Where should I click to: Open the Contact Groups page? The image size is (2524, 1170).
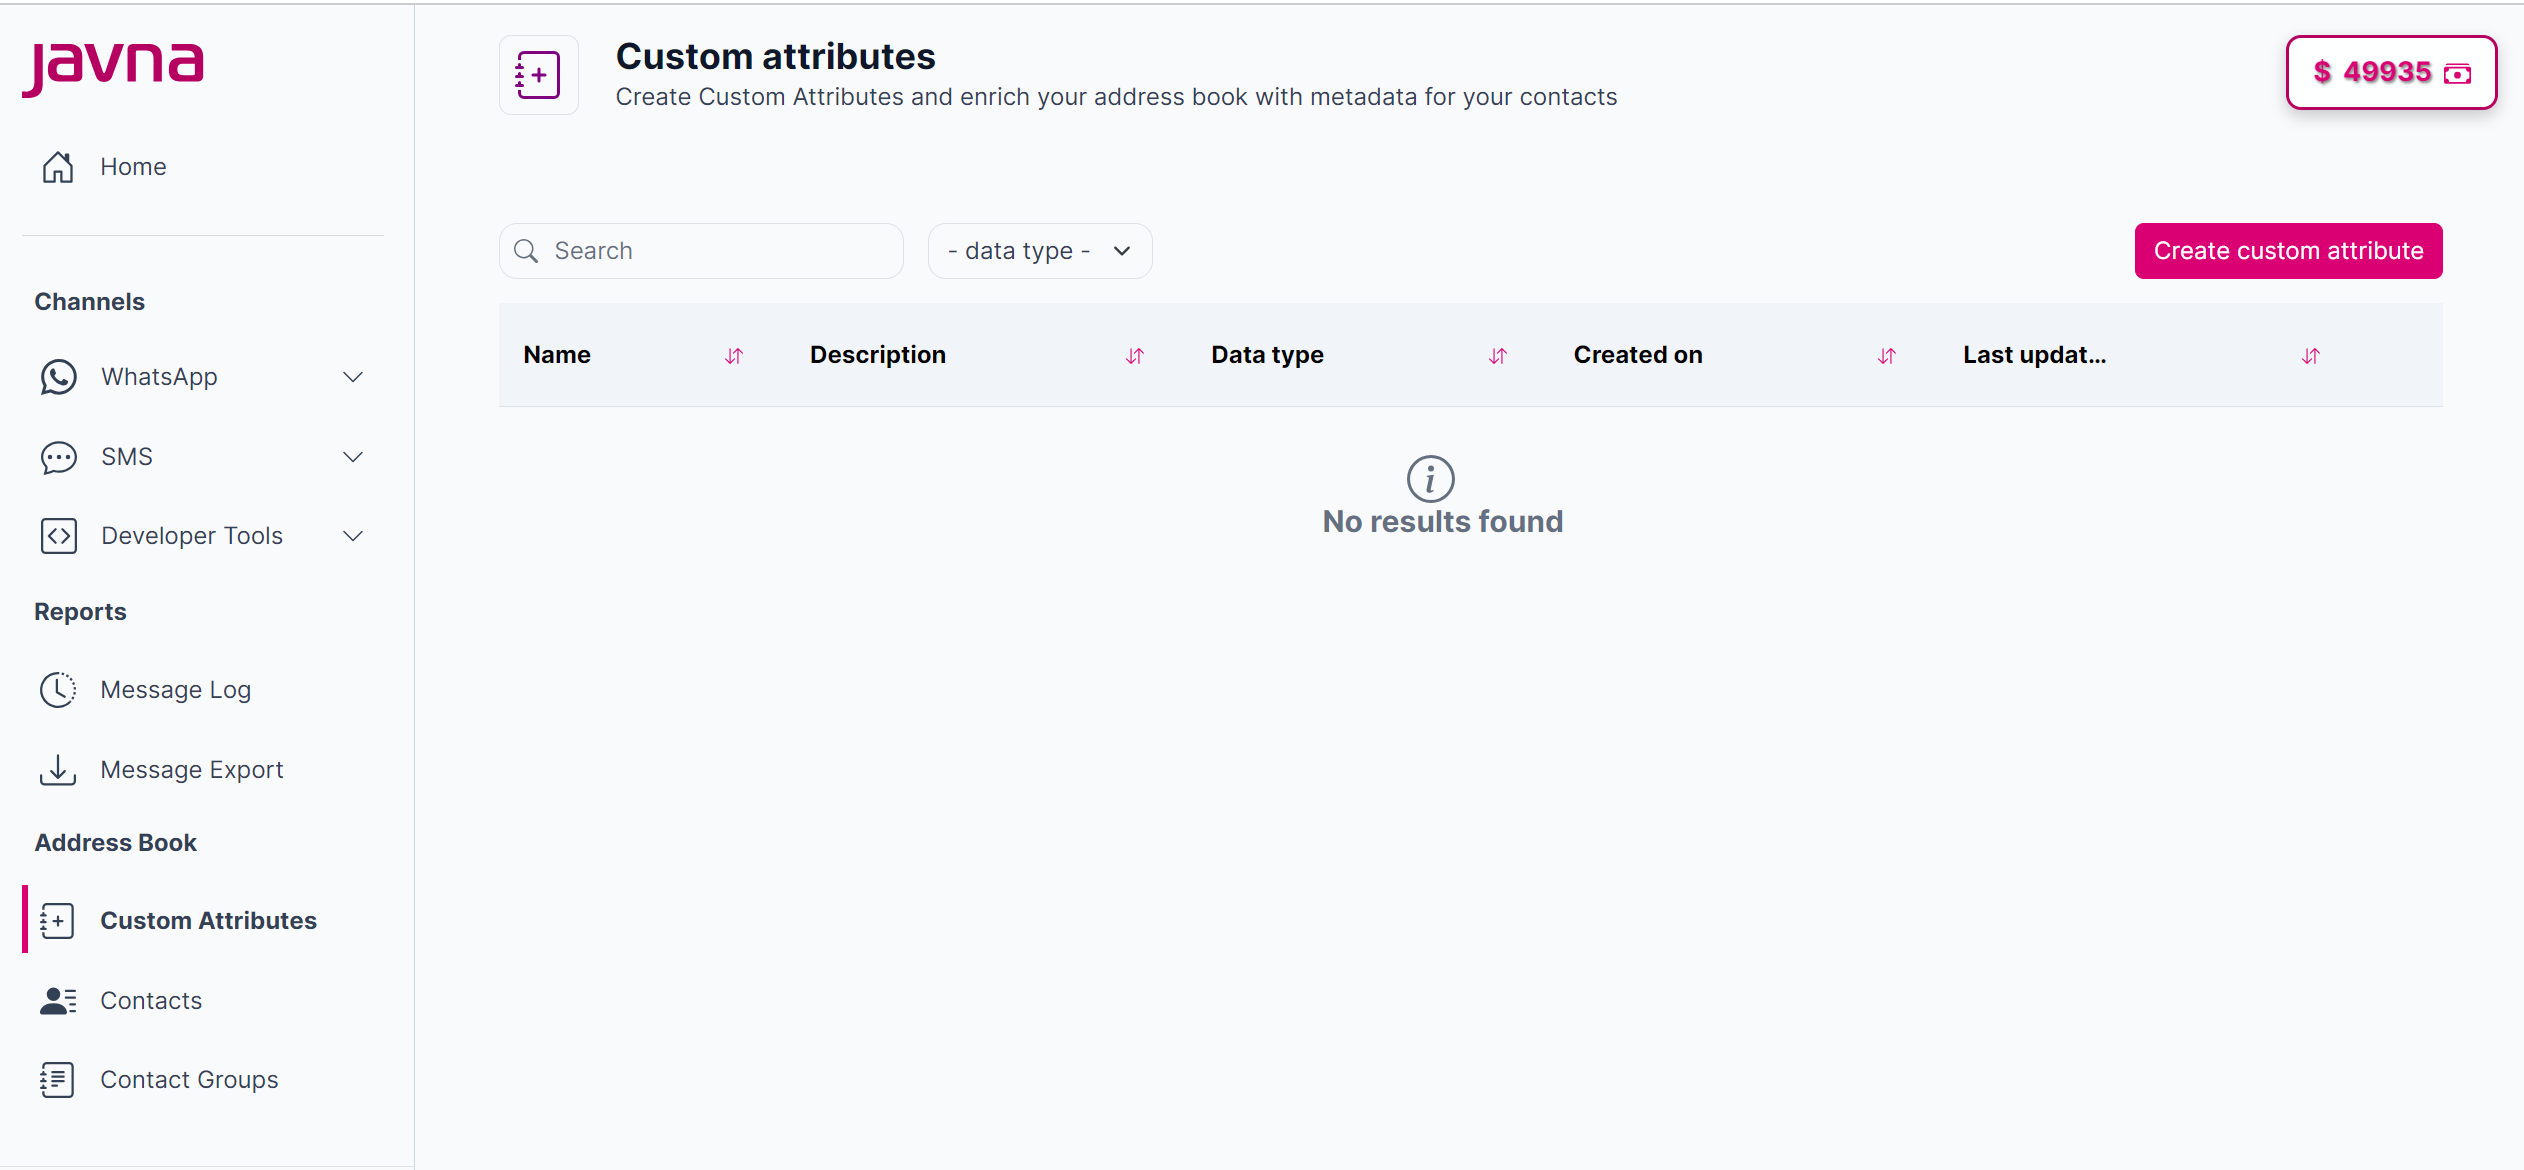[189, 1079]
